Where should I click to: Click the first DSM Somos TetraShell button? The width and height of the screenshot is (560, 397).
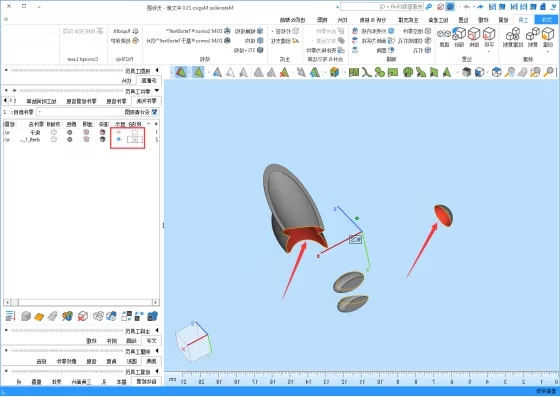point(199,31)
